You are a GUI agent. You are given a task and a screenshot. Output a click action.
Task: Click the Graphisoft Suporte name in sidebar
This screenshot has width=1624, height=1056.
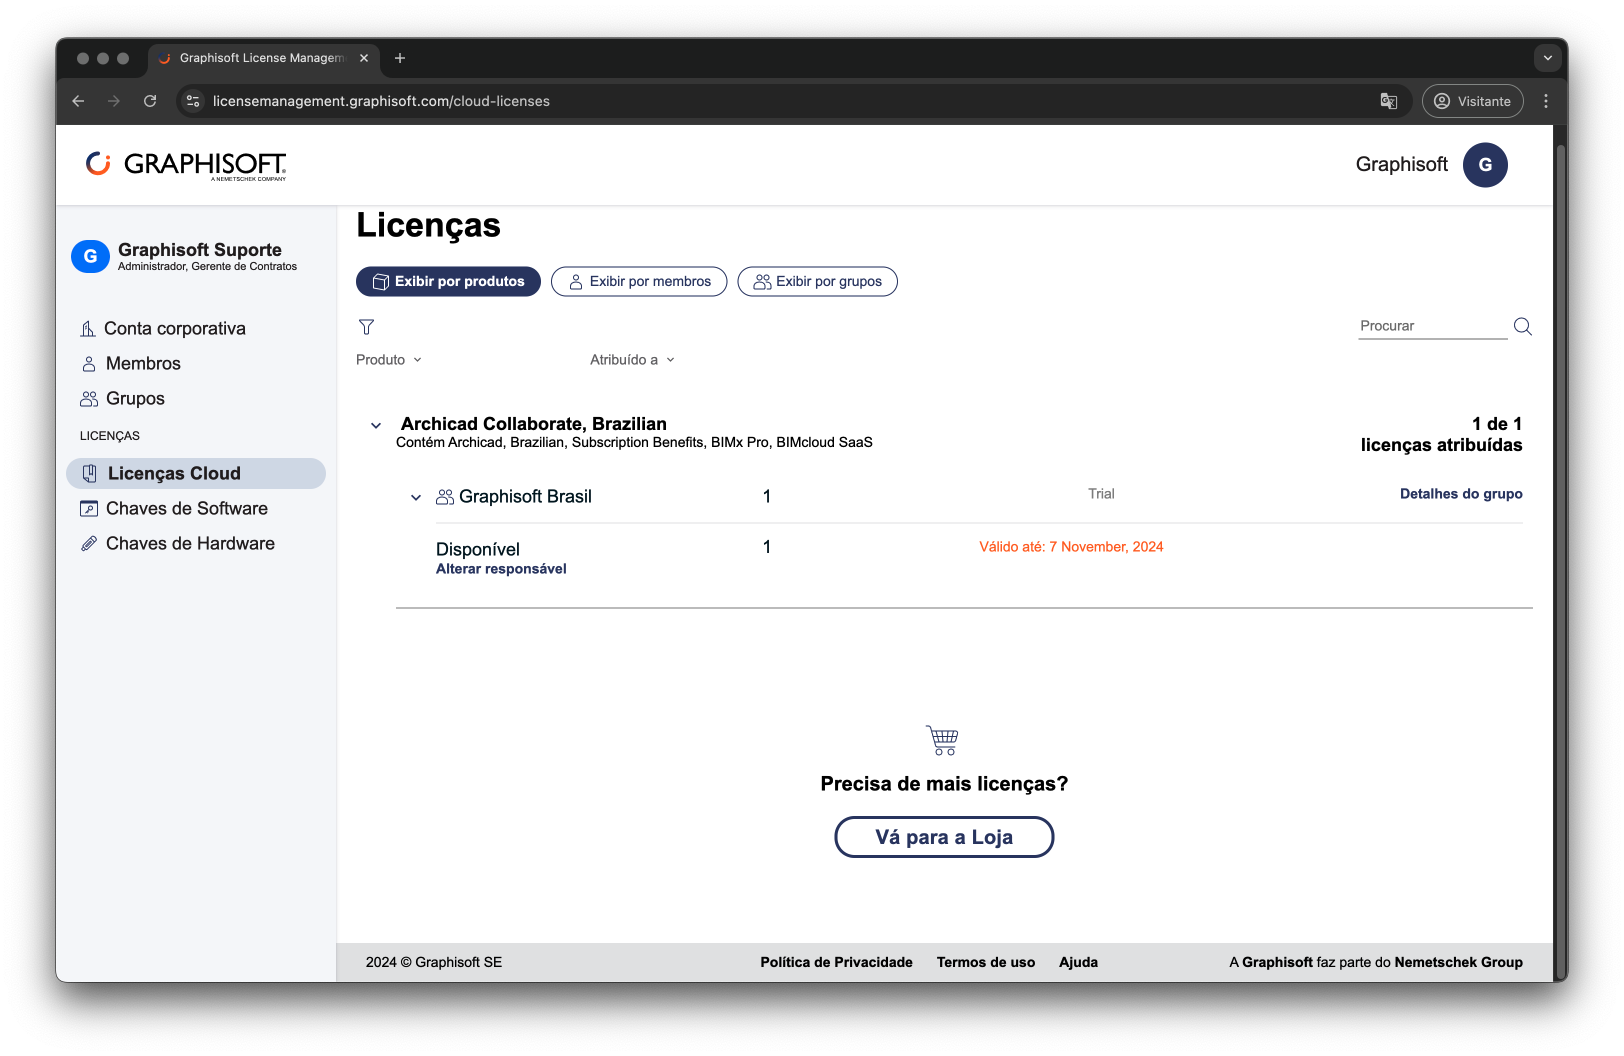200,249
